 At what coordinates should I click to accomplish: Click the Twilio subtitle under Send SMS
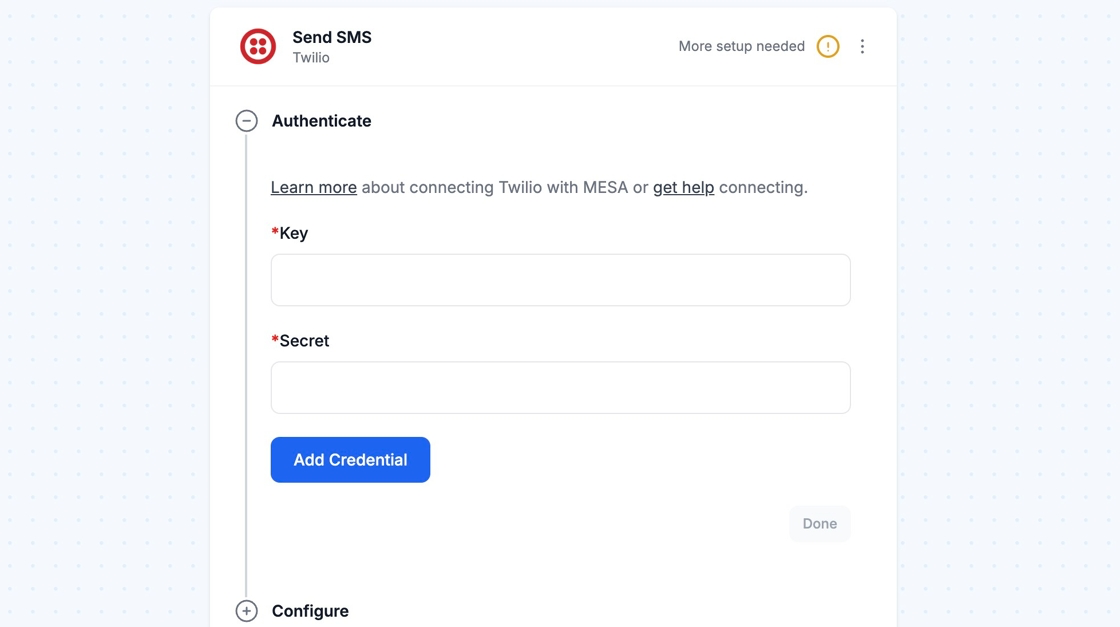(x=311, y=58)
